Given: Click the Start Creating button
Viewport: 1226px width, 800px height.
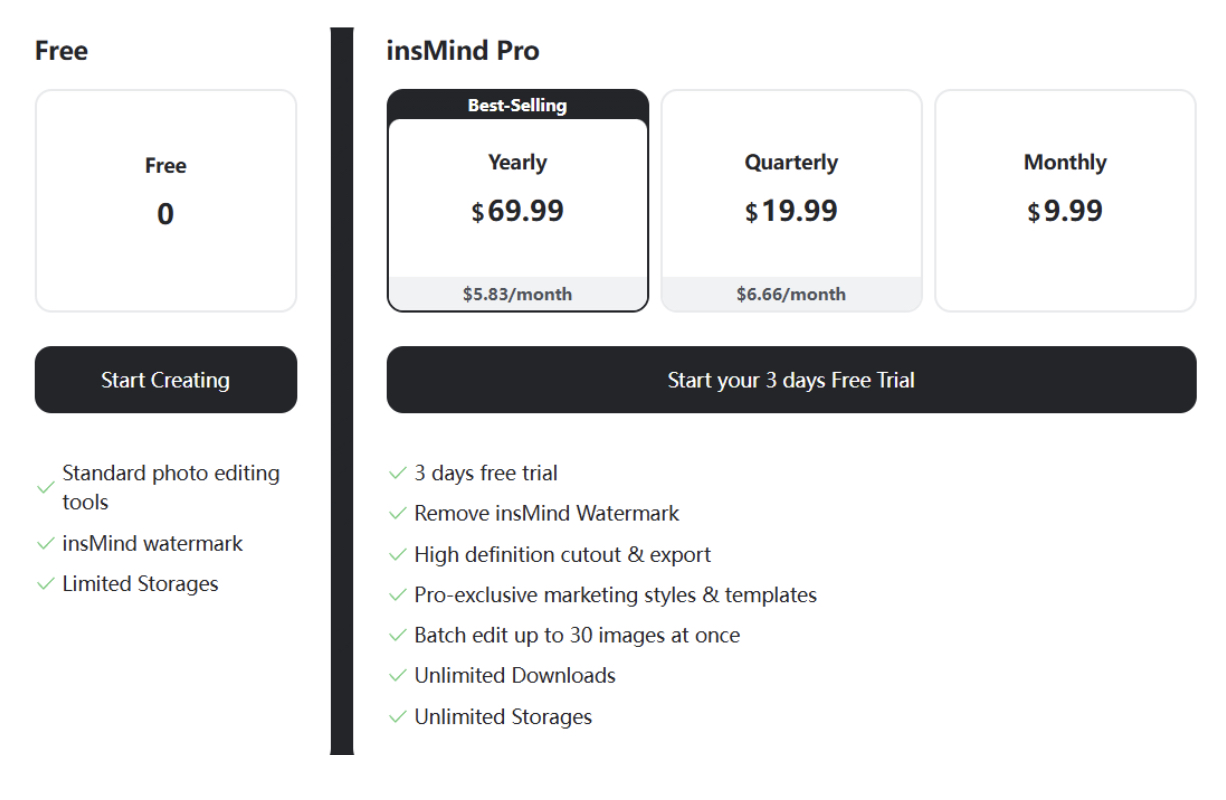Looking at the screenshot, I should [x=166, y=380].
